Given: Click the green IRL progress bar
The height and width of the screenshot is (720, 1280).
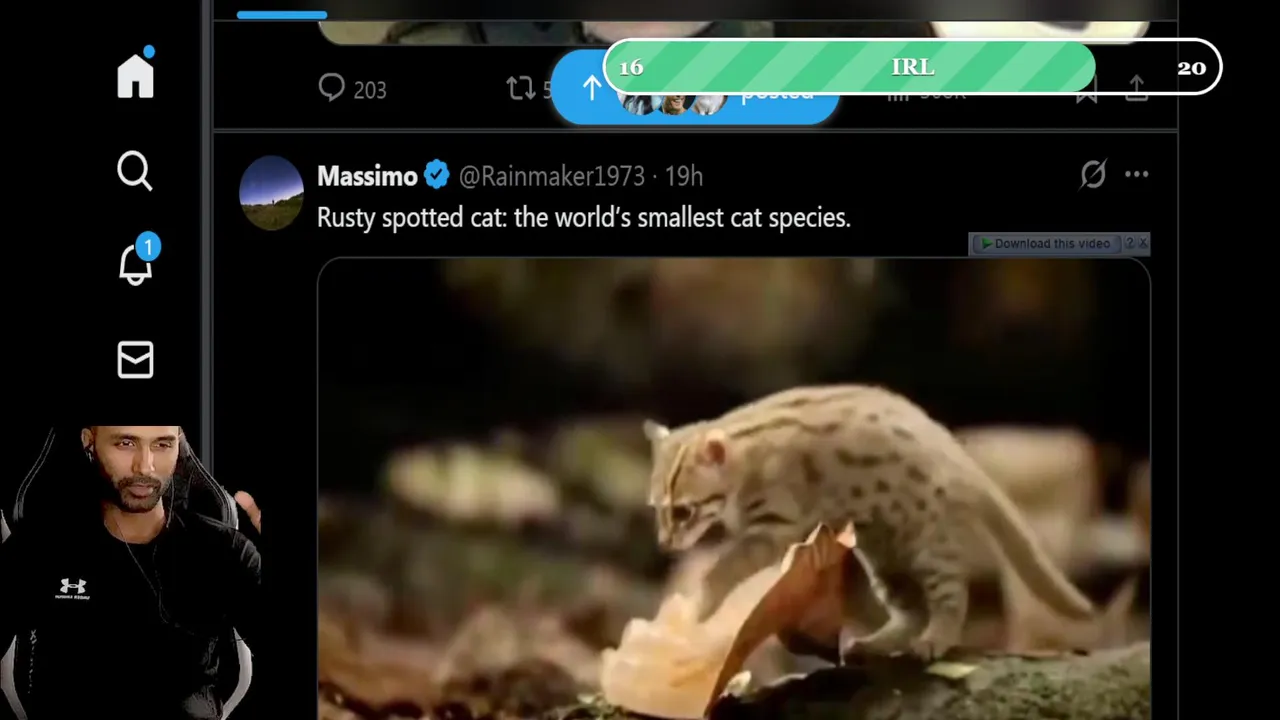Looking at the screenshot, I should (x=912, y=67).
